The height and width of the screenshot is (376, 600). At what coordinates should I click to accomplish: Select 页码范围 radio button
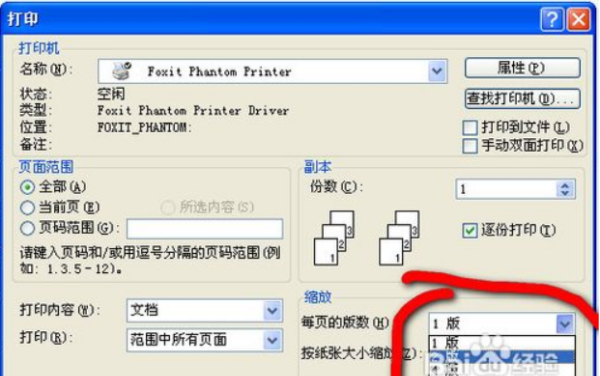28,228
